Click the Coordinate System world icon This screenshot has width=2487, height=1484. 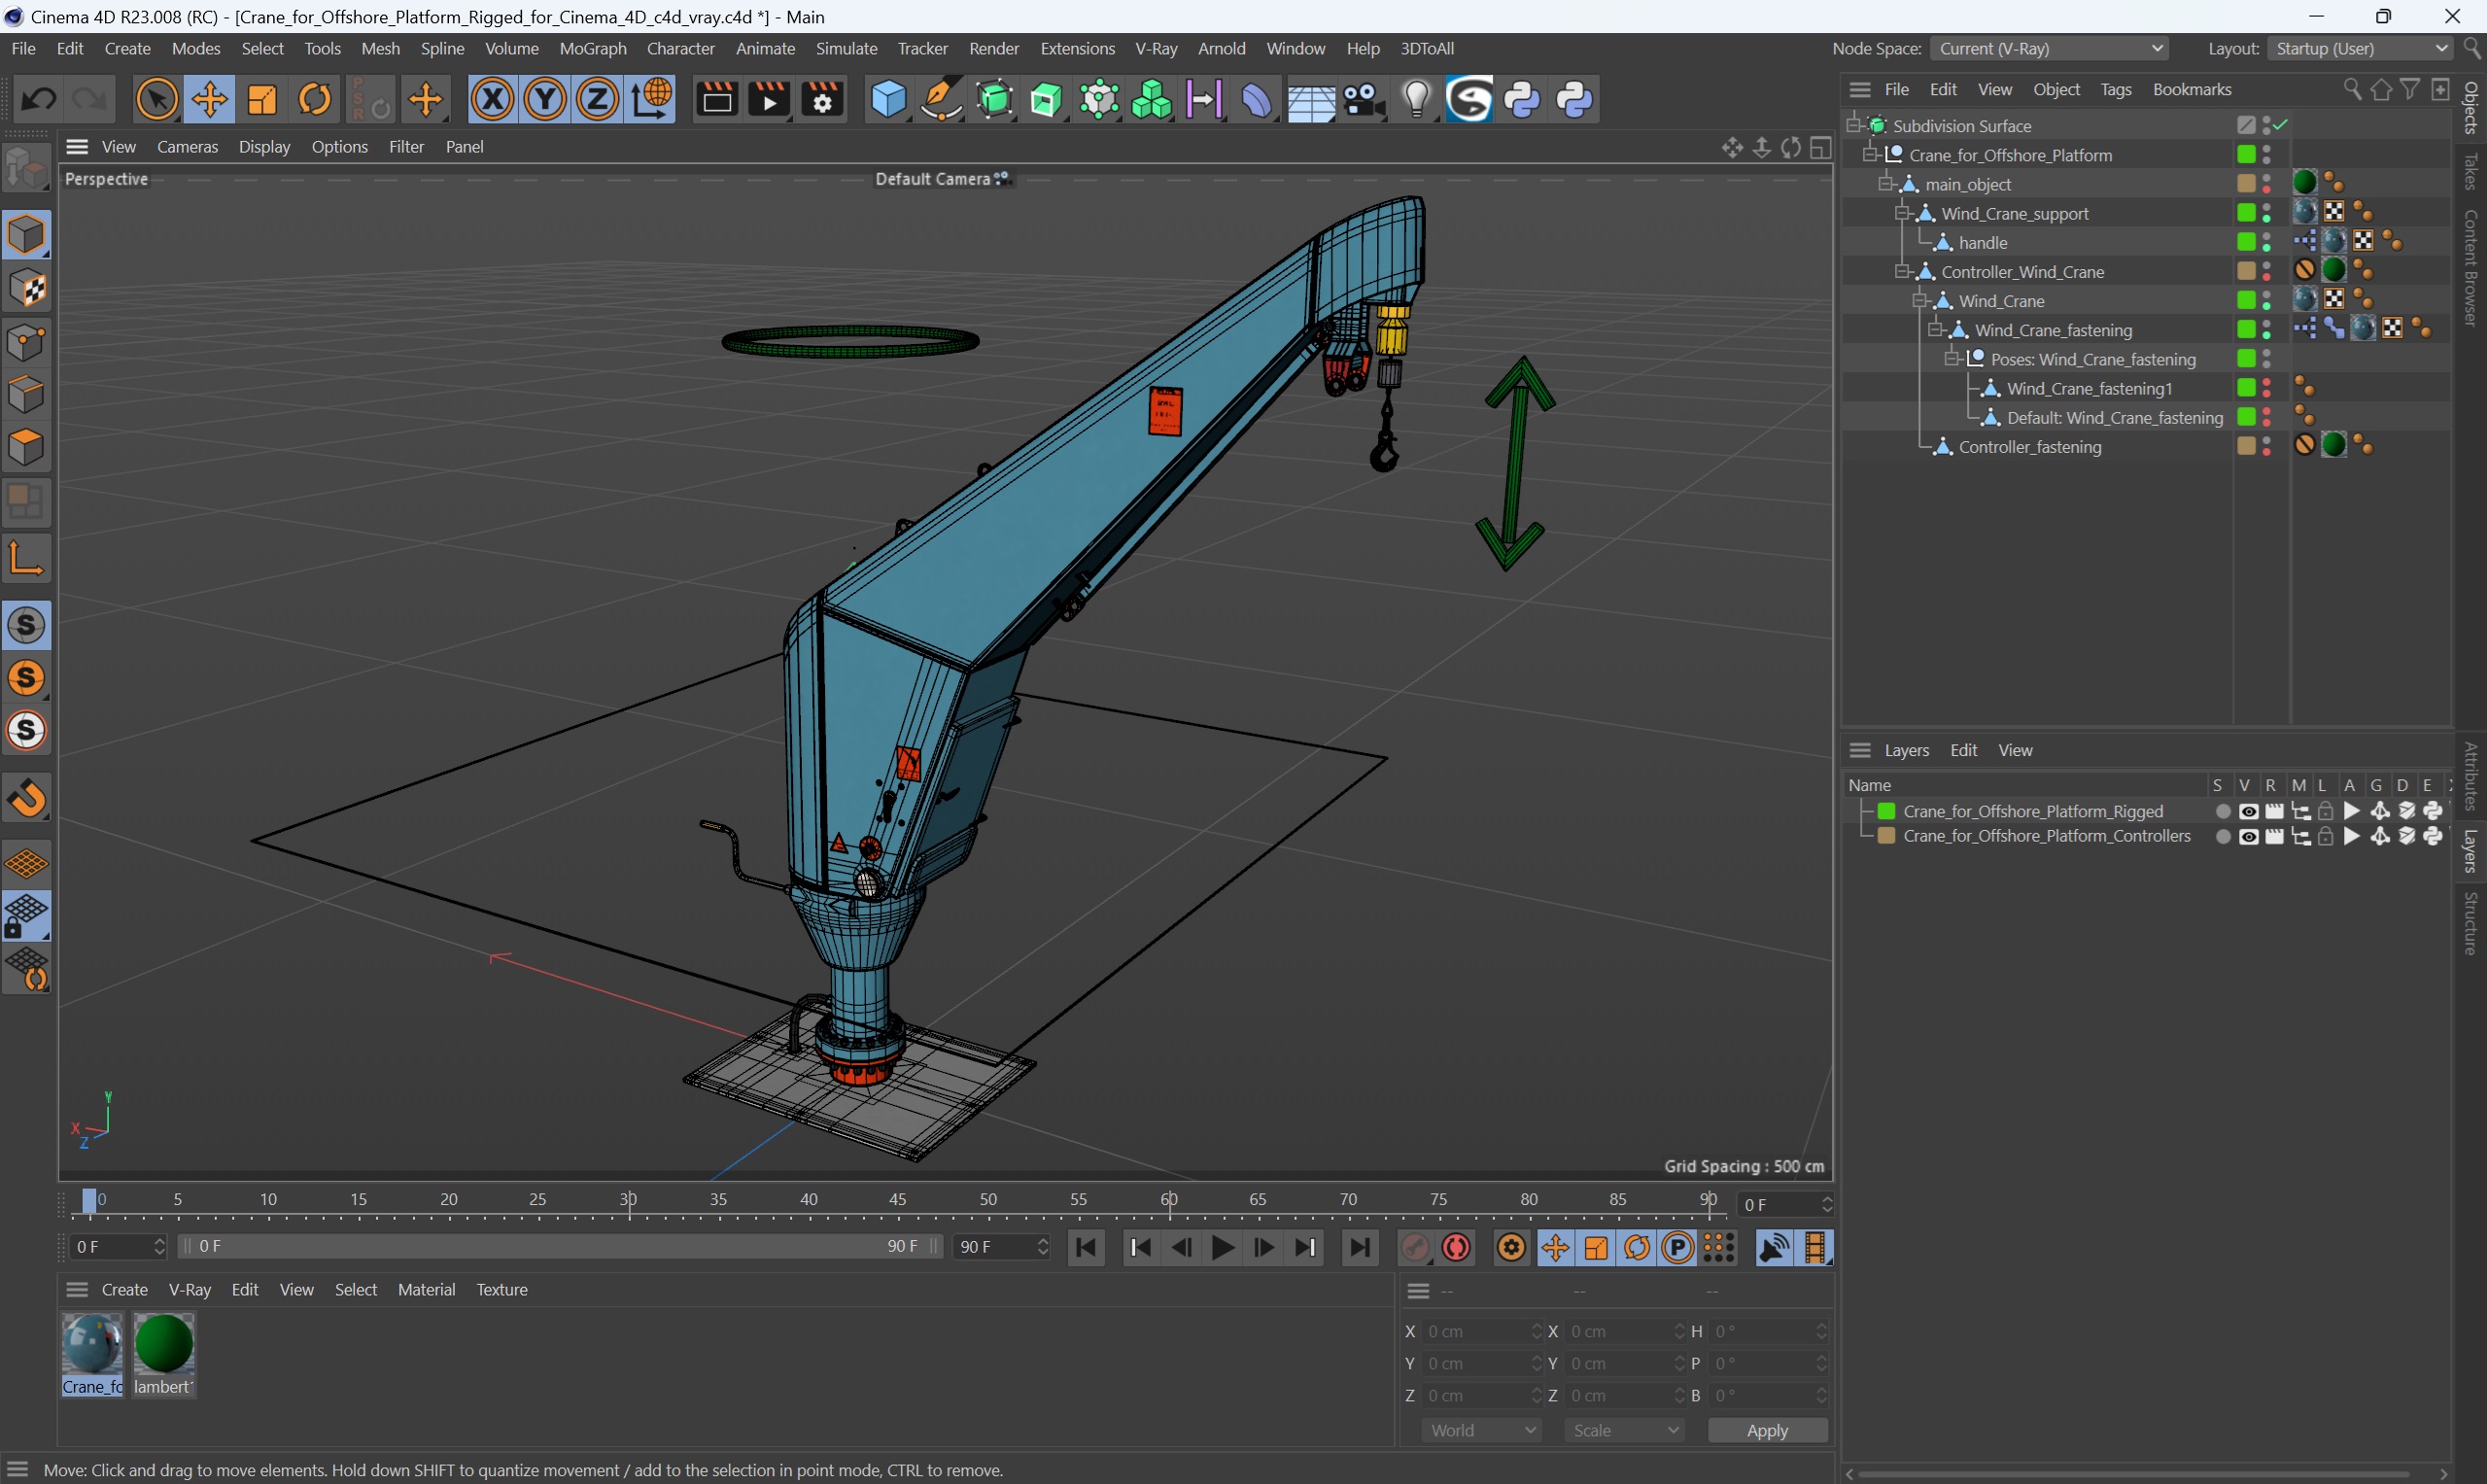pos(651,99)
